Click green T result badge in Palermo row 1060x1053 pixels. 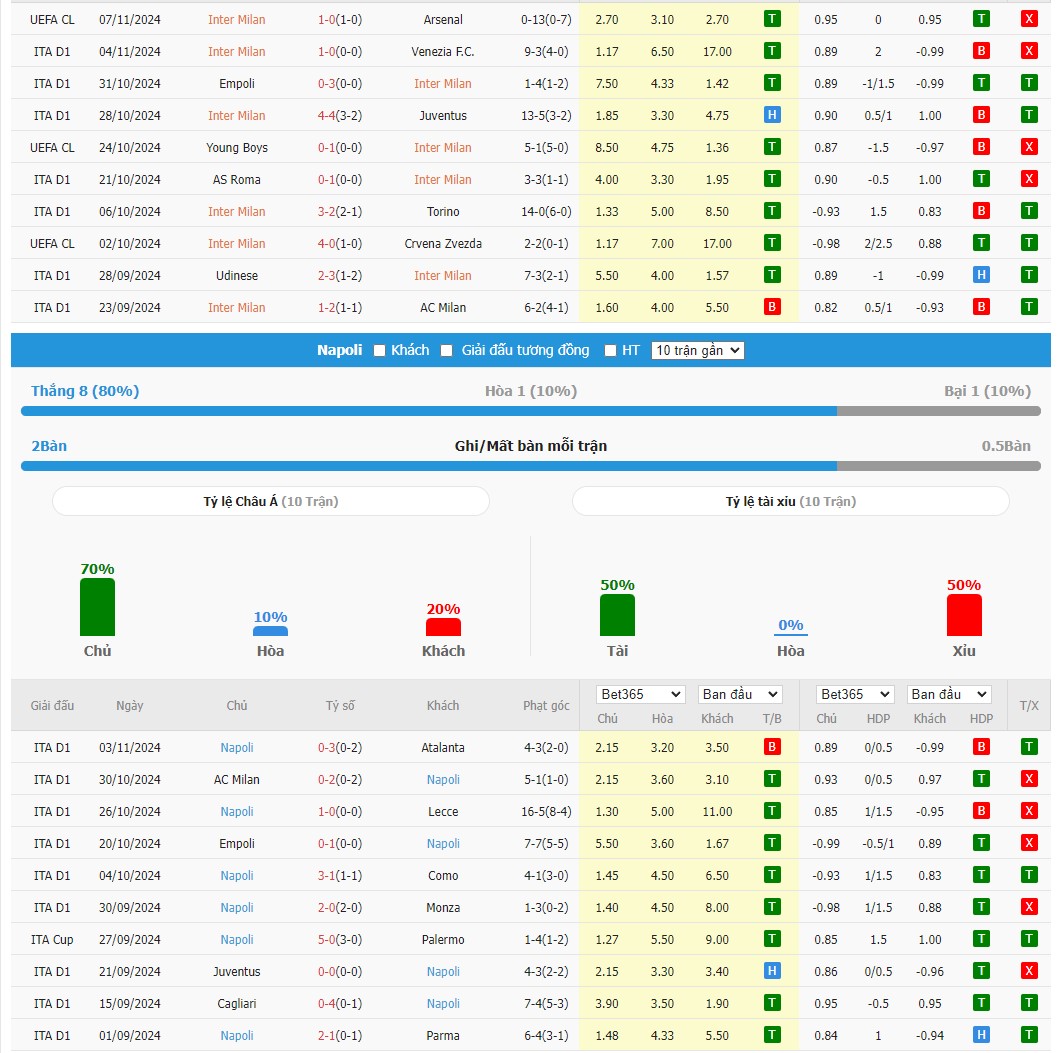point(771,939)
